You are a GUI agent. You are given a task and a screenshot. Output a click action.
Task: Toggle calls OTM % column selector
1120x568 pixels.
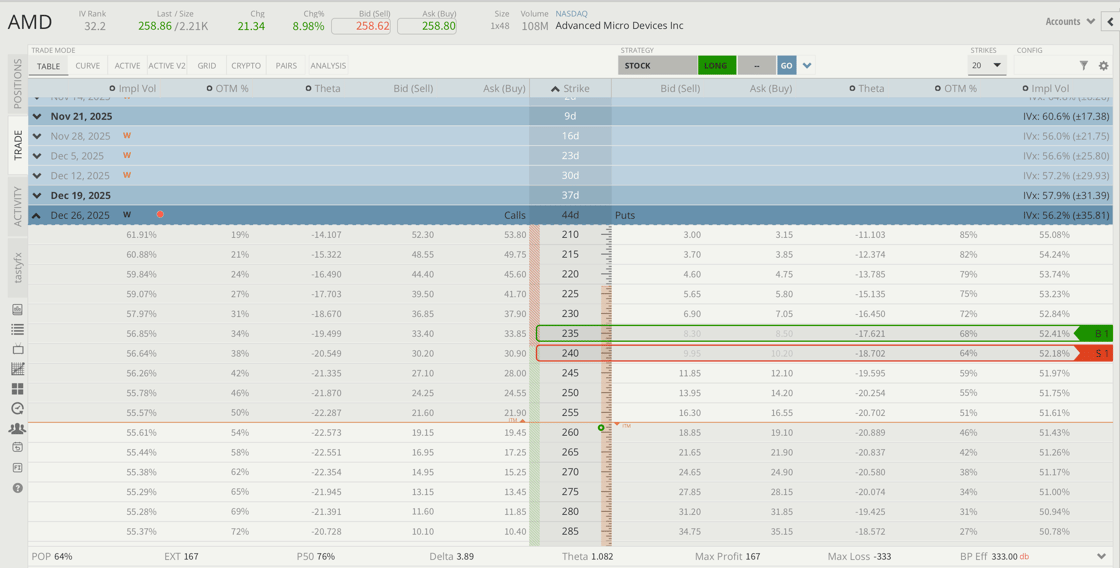[209, 89]
